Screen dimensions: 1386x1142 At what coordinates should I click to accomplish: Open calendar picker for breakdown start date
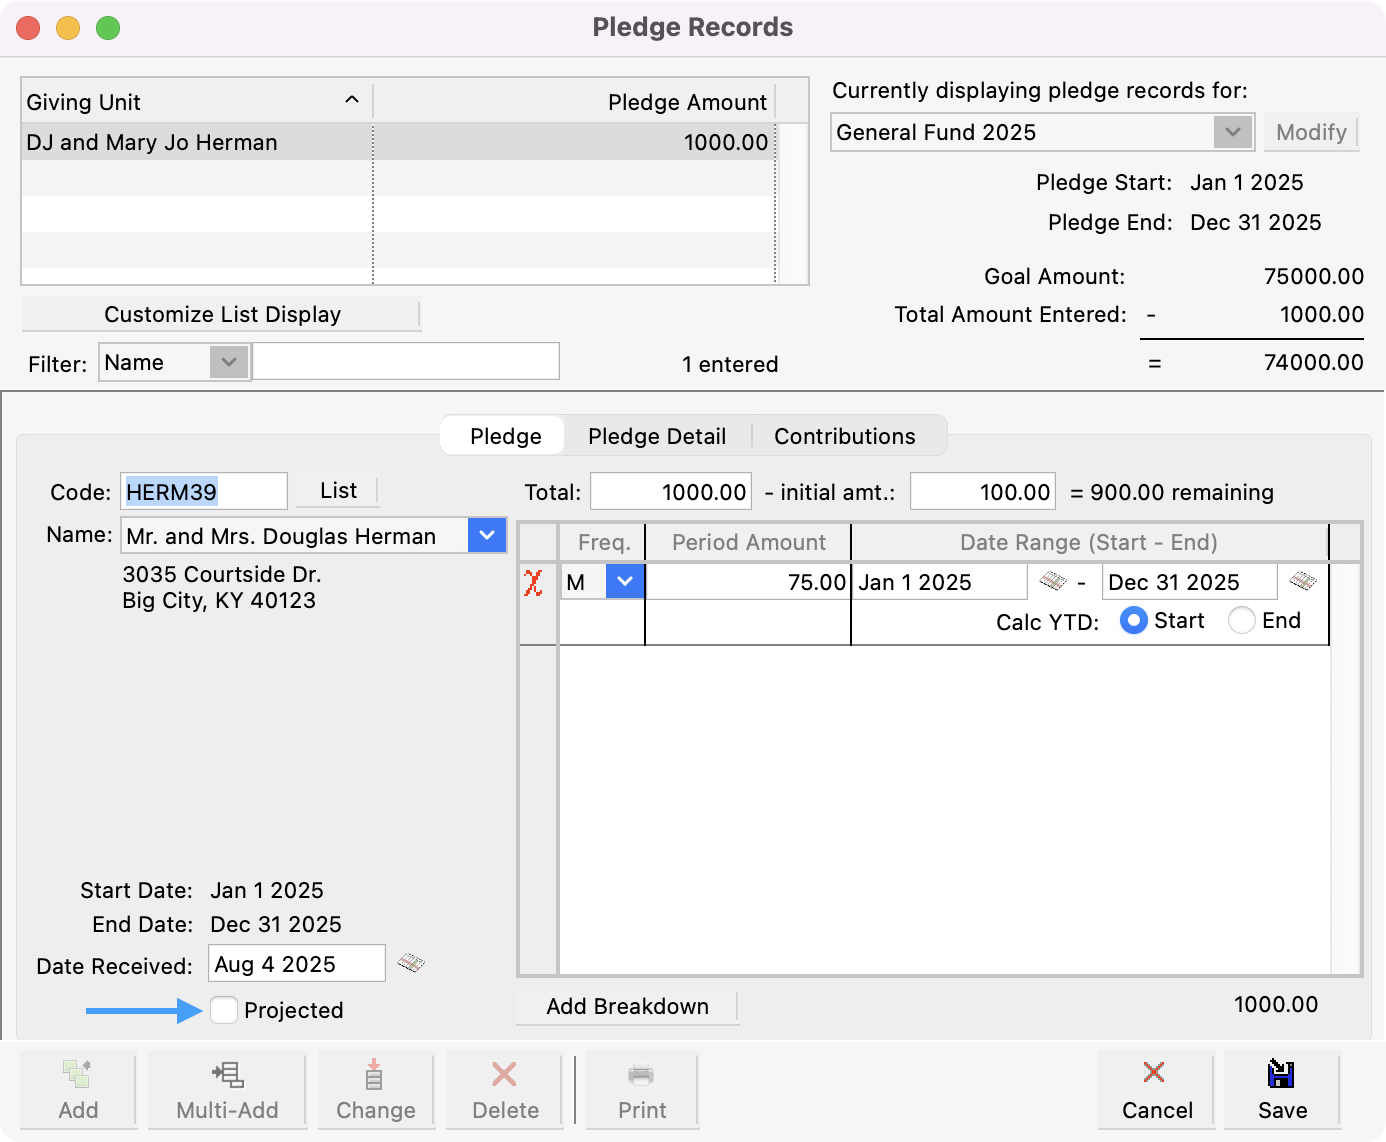pos(1053,581)
